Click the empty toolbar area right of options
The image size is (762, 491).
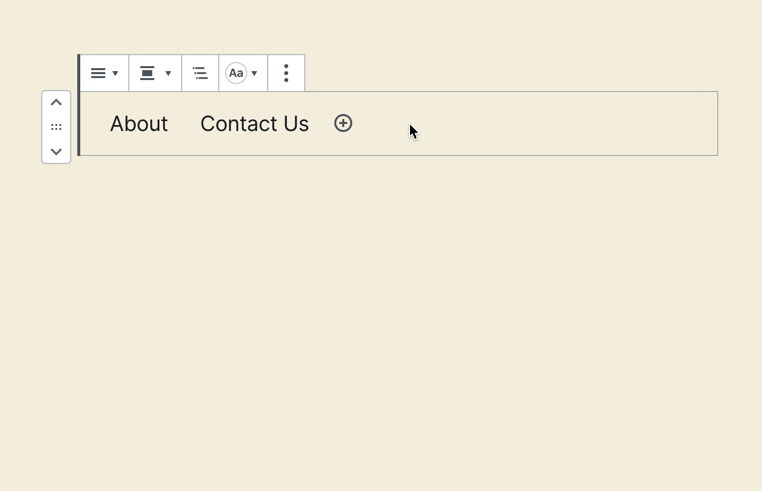click(x=500, y=73)
